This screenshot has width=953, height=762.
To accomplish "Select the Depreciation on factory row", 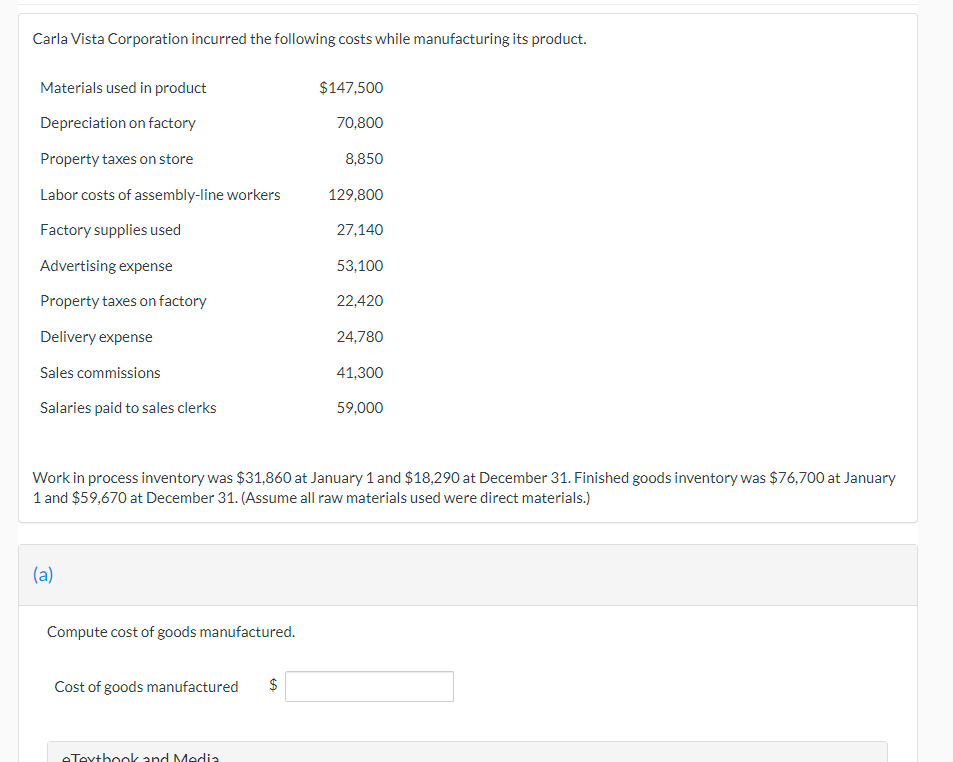I will 117,123.
